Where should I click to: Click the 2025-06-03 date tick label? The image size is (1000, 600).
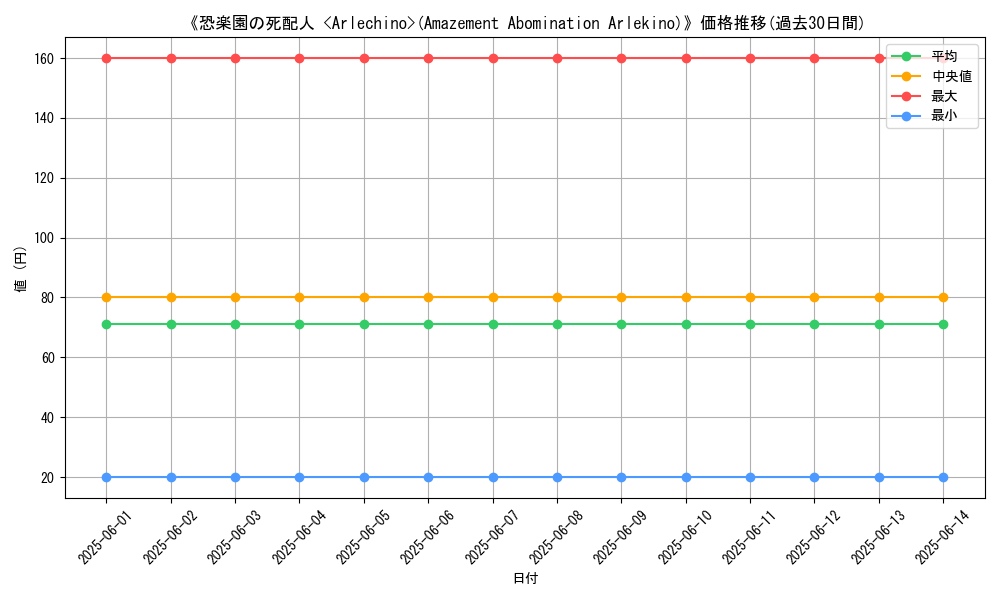click(x=234, y=538)
